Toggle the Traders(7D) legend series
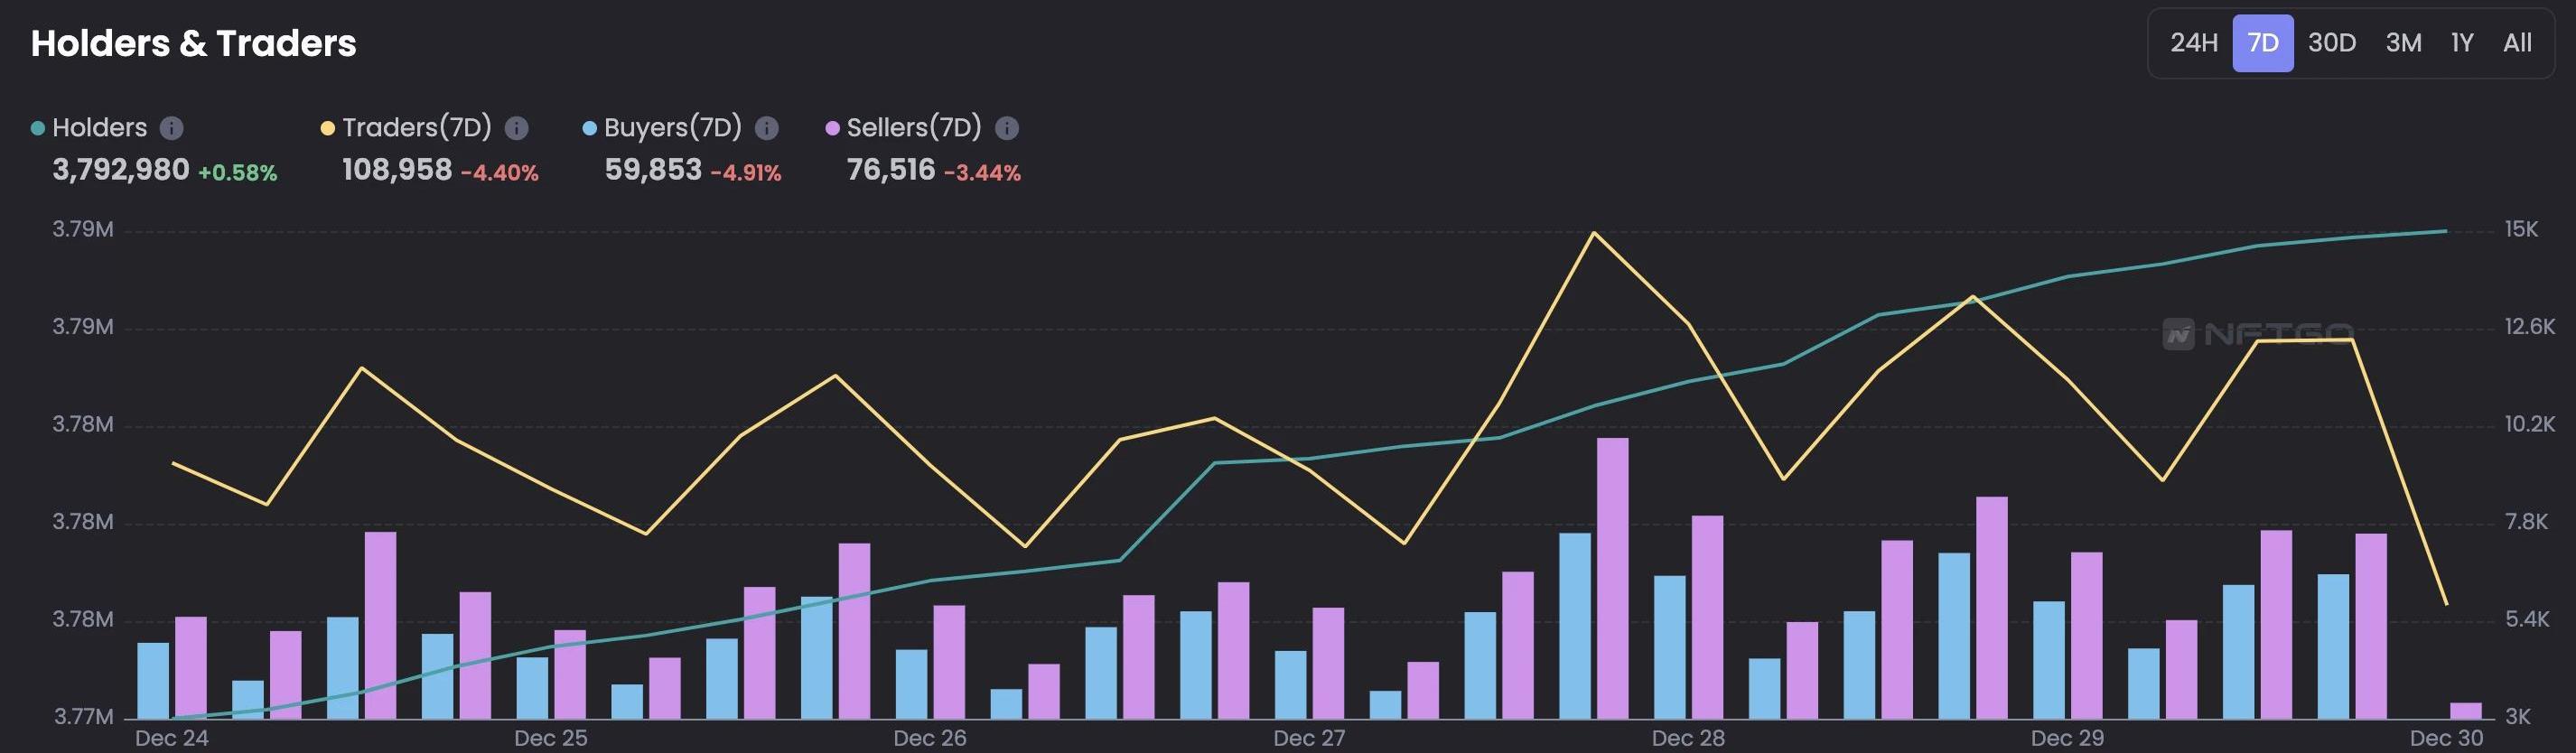Image resolution: width=2576 pixels, height=753 pixels. (416, 128)
